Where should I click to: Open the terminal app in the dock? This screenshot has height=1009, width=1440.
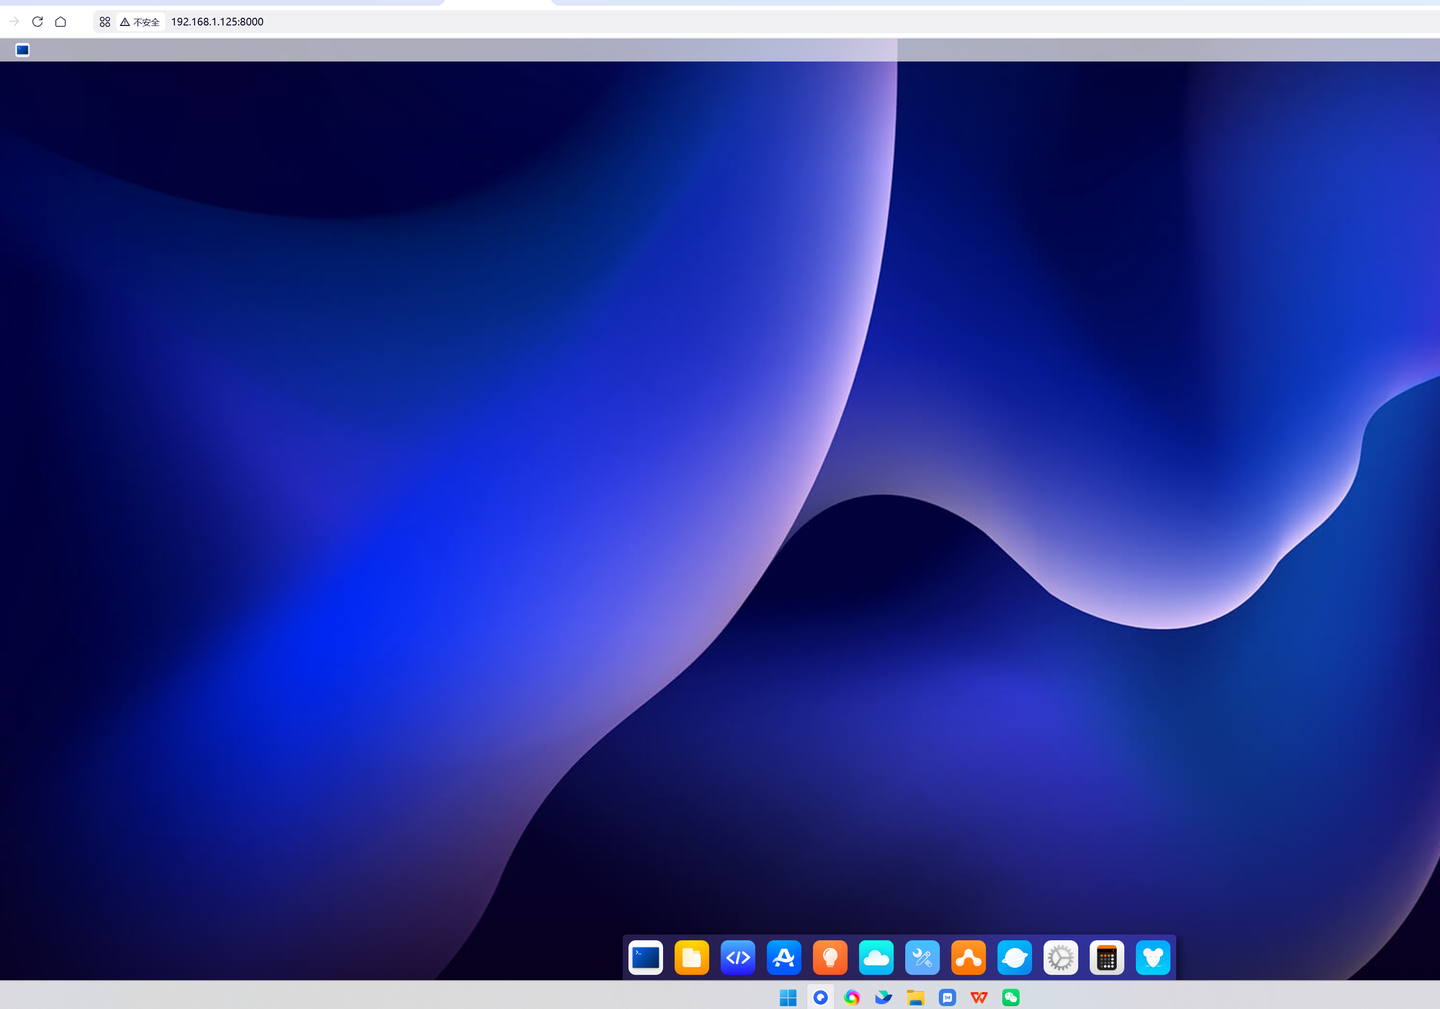pos(645,958)
